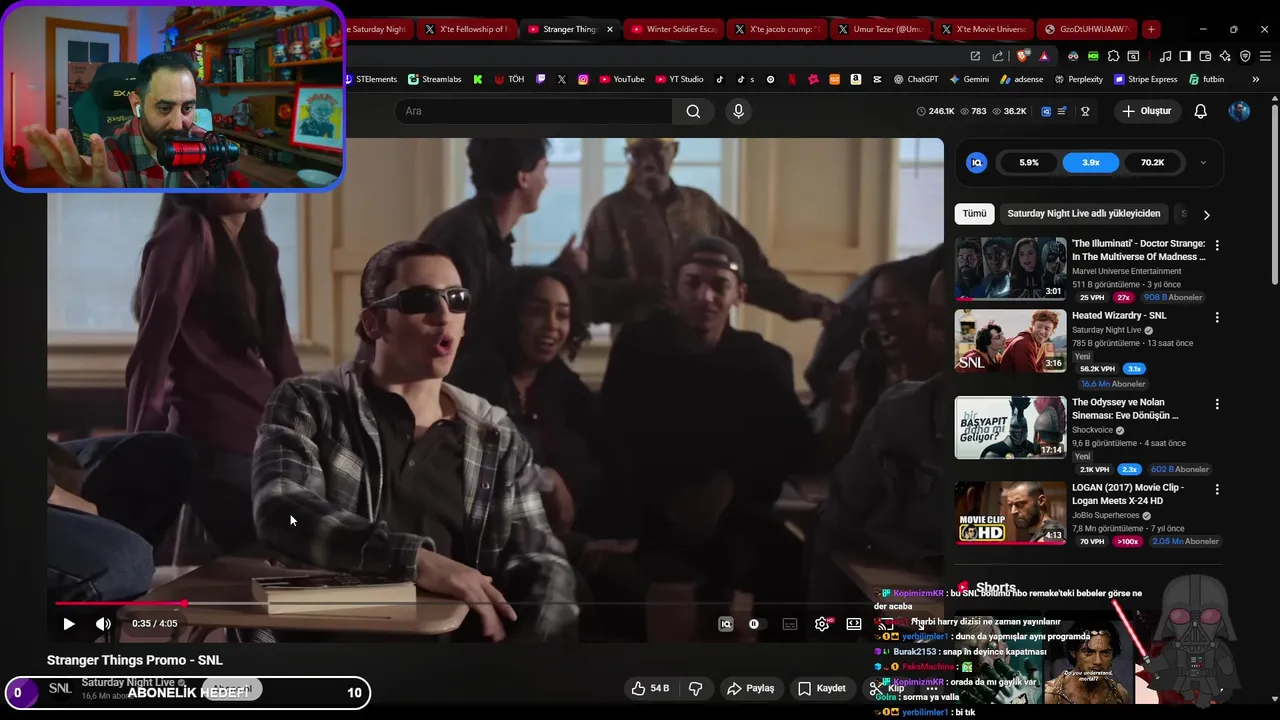Image resolution: width=1280 pixels, height=720 pixels.
Task: Open the account avatar menu
Action: (x=1239, y=111)
